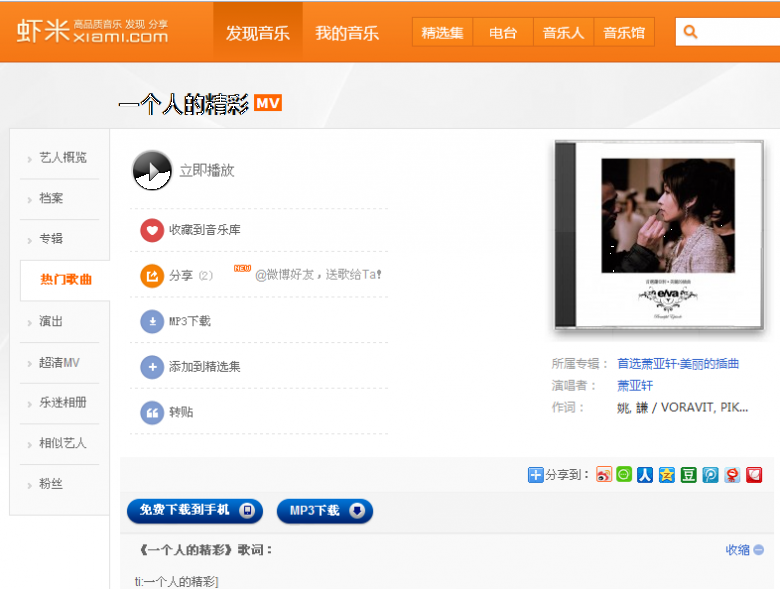Click the quote icon for reposting
This screenshot has height=589, width=780.
[152, 412]
